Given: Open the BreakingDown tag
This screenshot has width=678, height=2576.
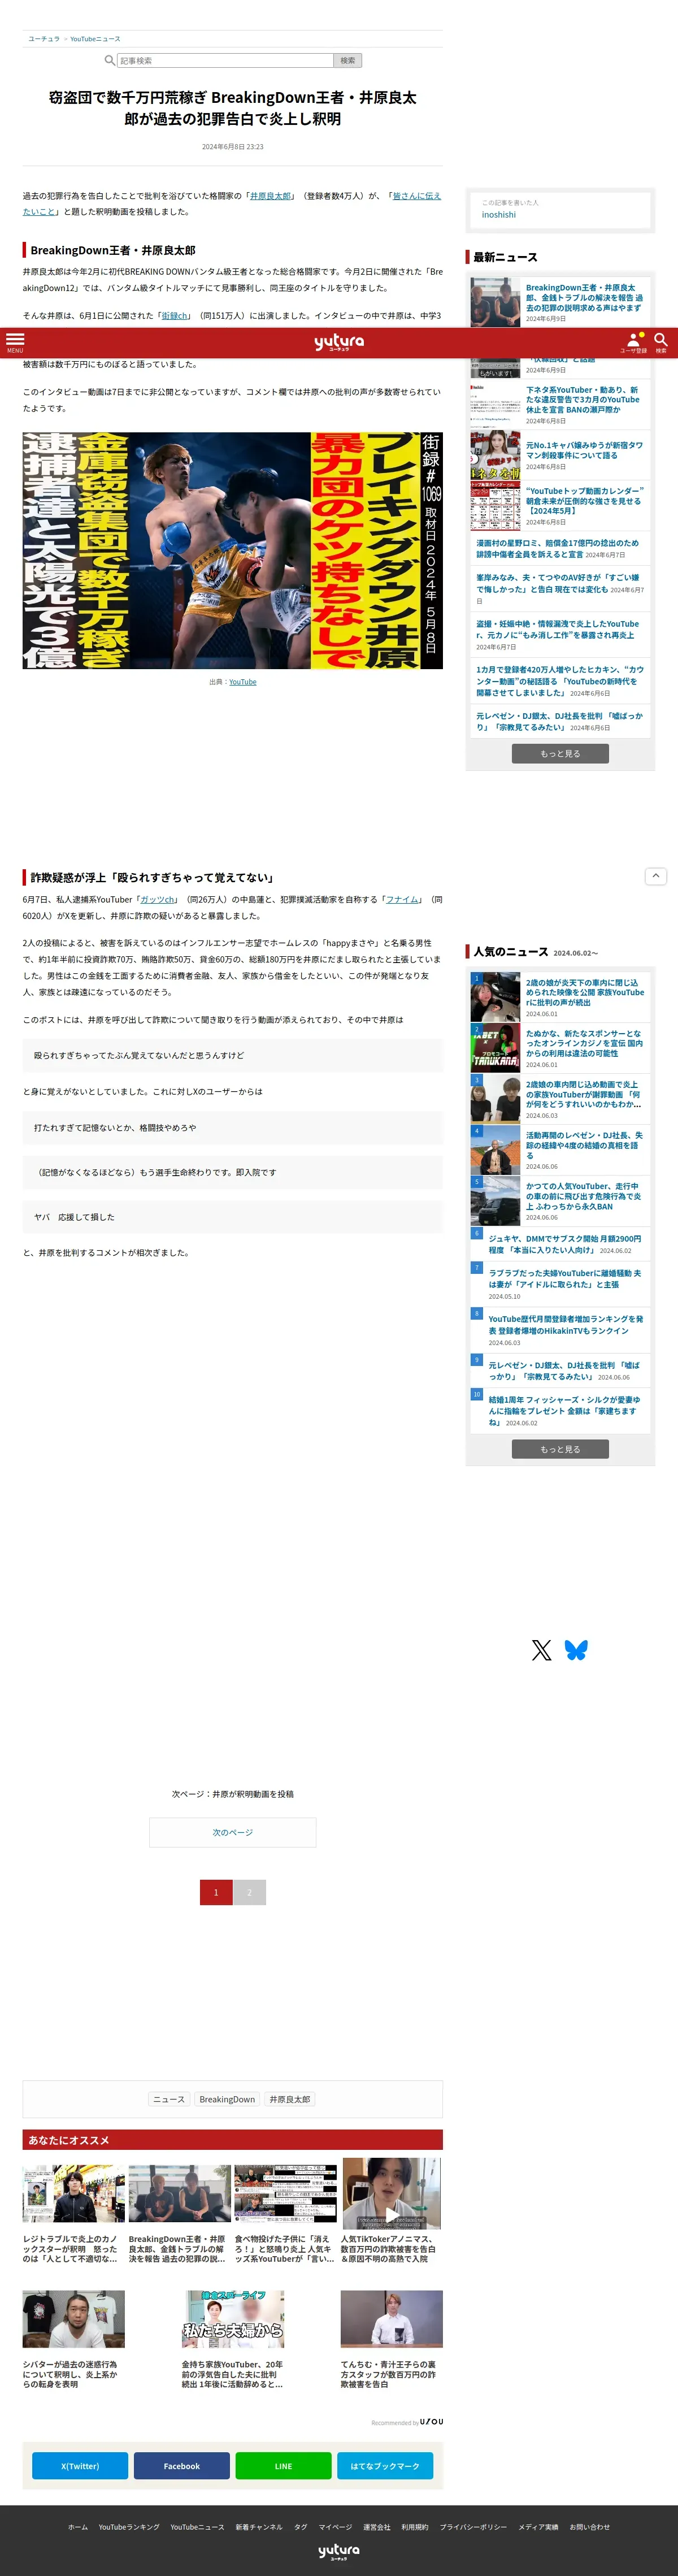Looking at the screenshot, I should pos(227,2099).
